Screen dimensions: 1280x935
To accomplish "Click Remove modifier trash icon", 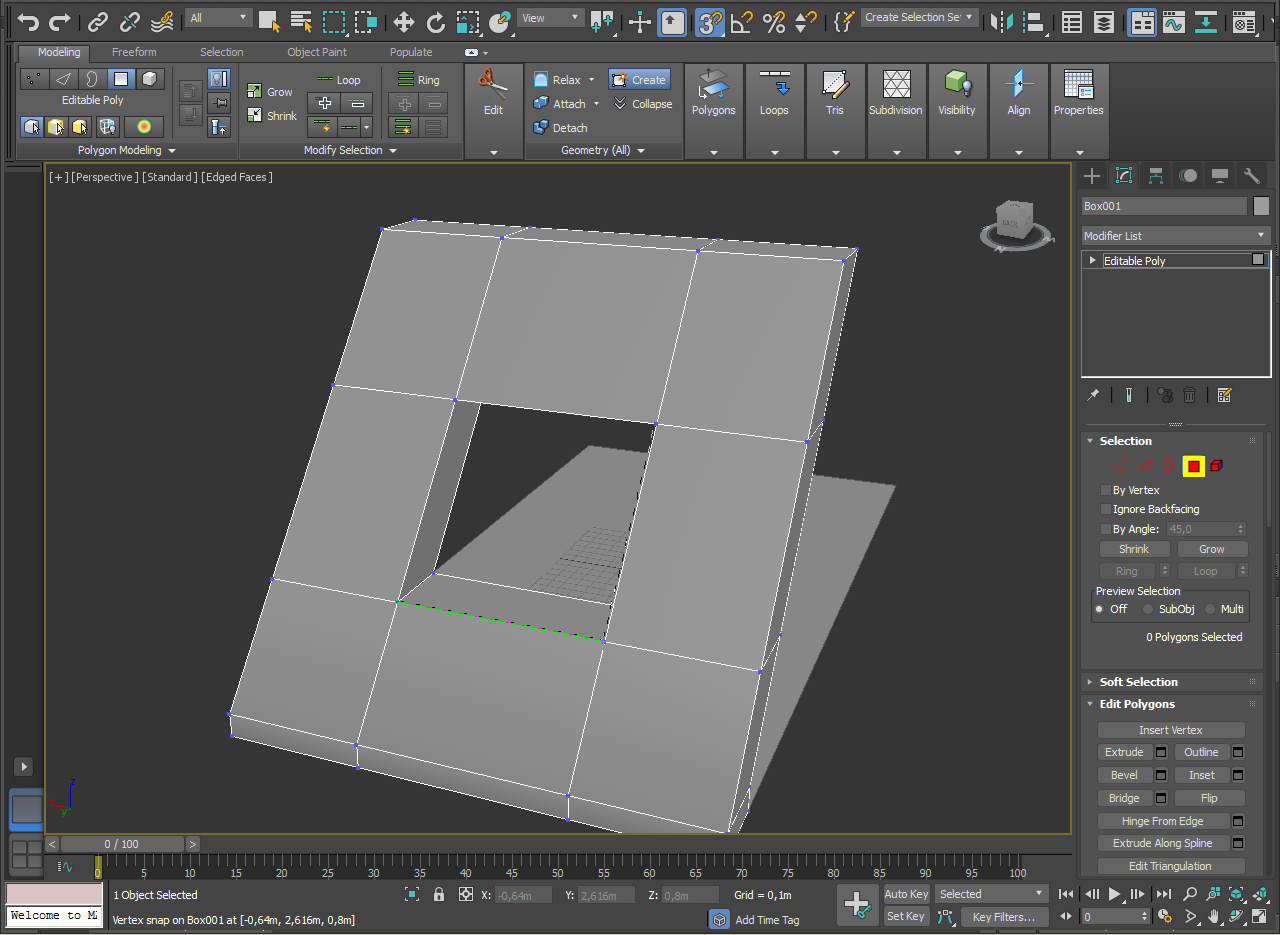I will point(1190,395).
